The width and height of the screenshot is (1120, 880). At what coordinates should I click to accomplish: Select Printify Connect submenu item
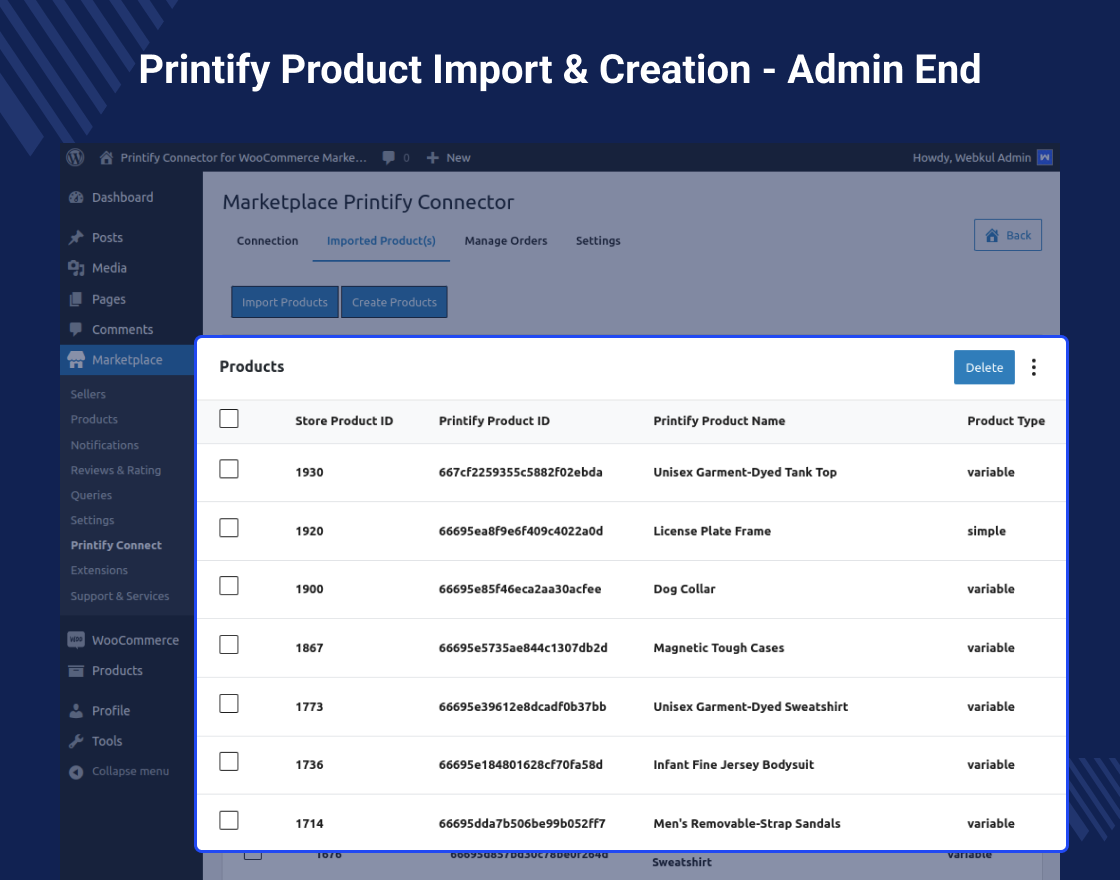[116, 545]
